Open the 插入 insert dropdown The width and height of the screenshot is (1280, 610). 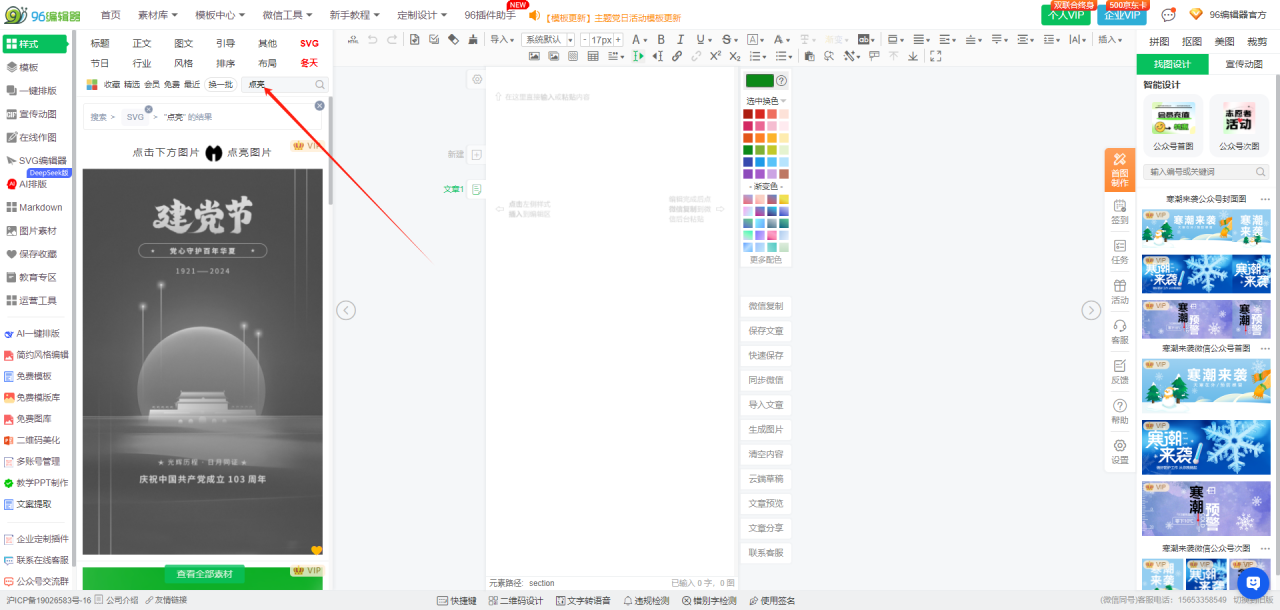(1110, 39)
